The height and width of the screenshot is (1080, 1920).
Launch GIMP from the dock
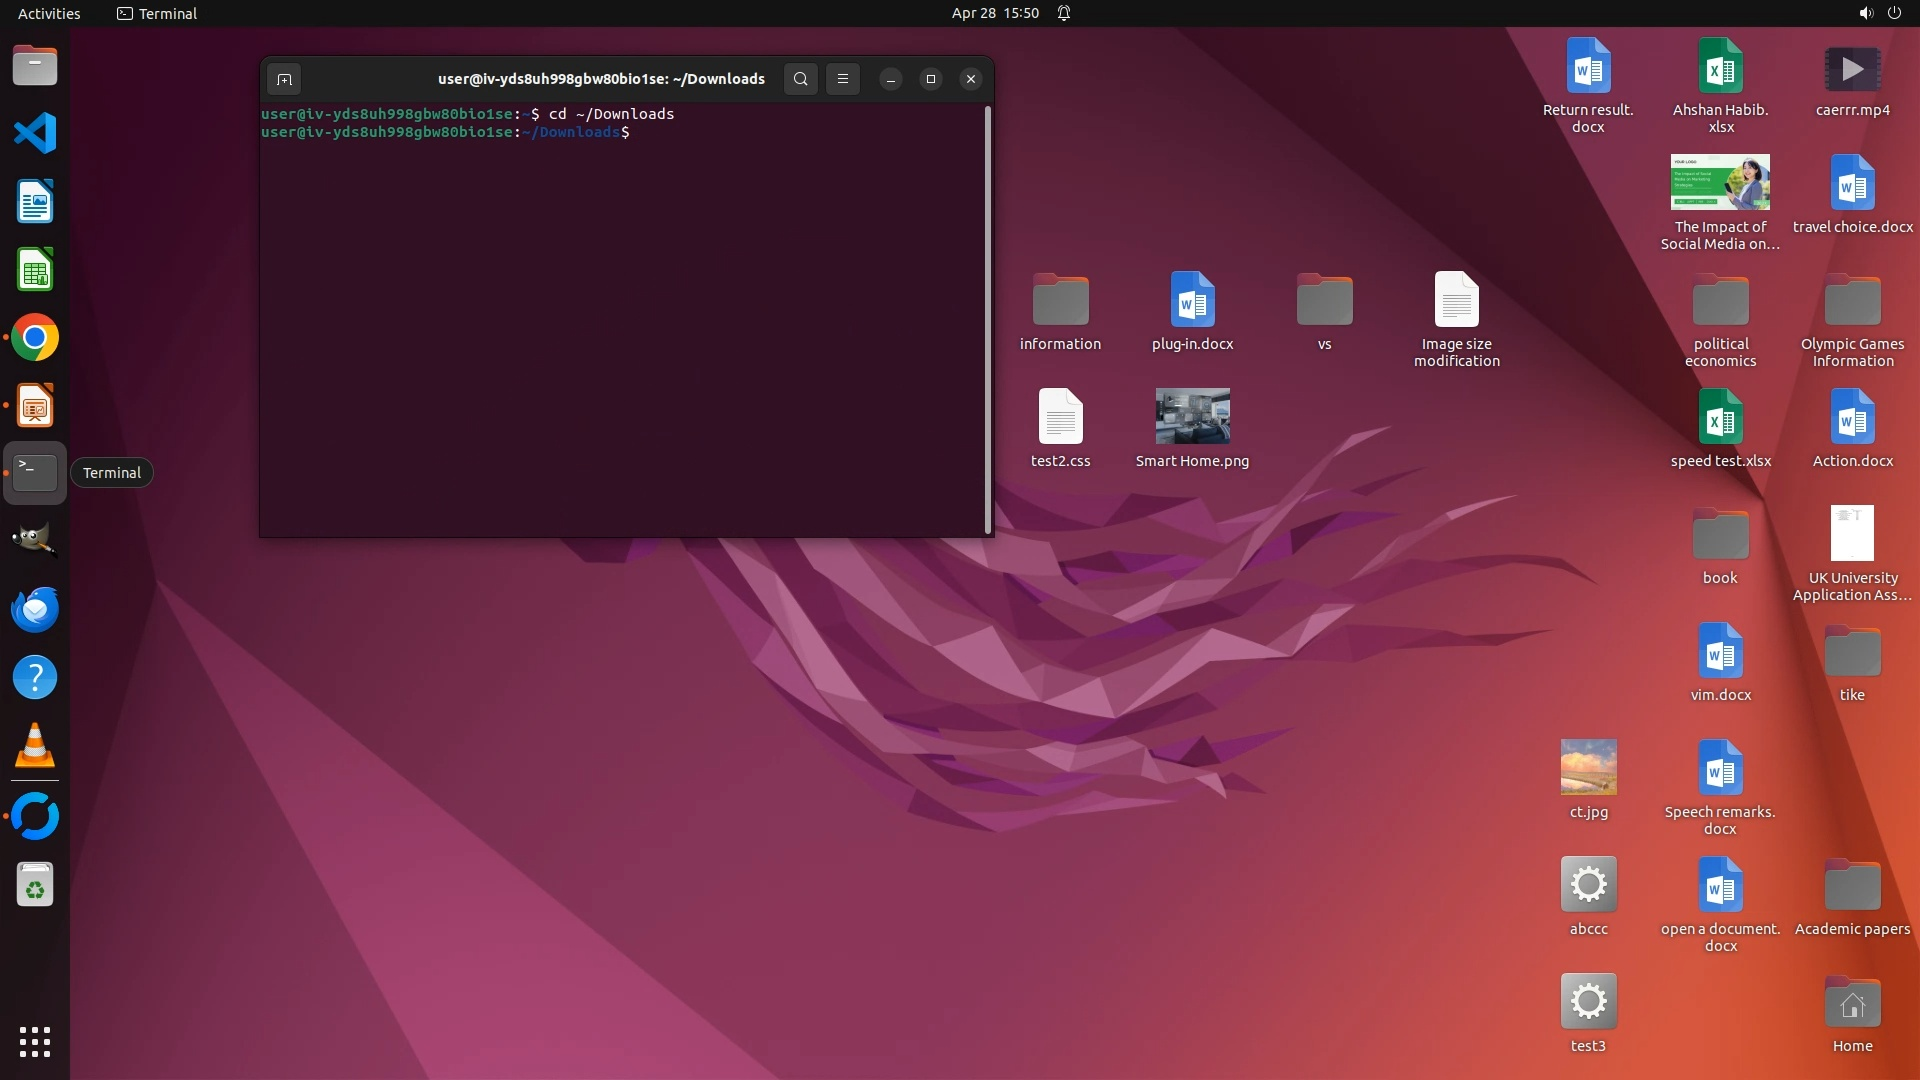[35, 541]
